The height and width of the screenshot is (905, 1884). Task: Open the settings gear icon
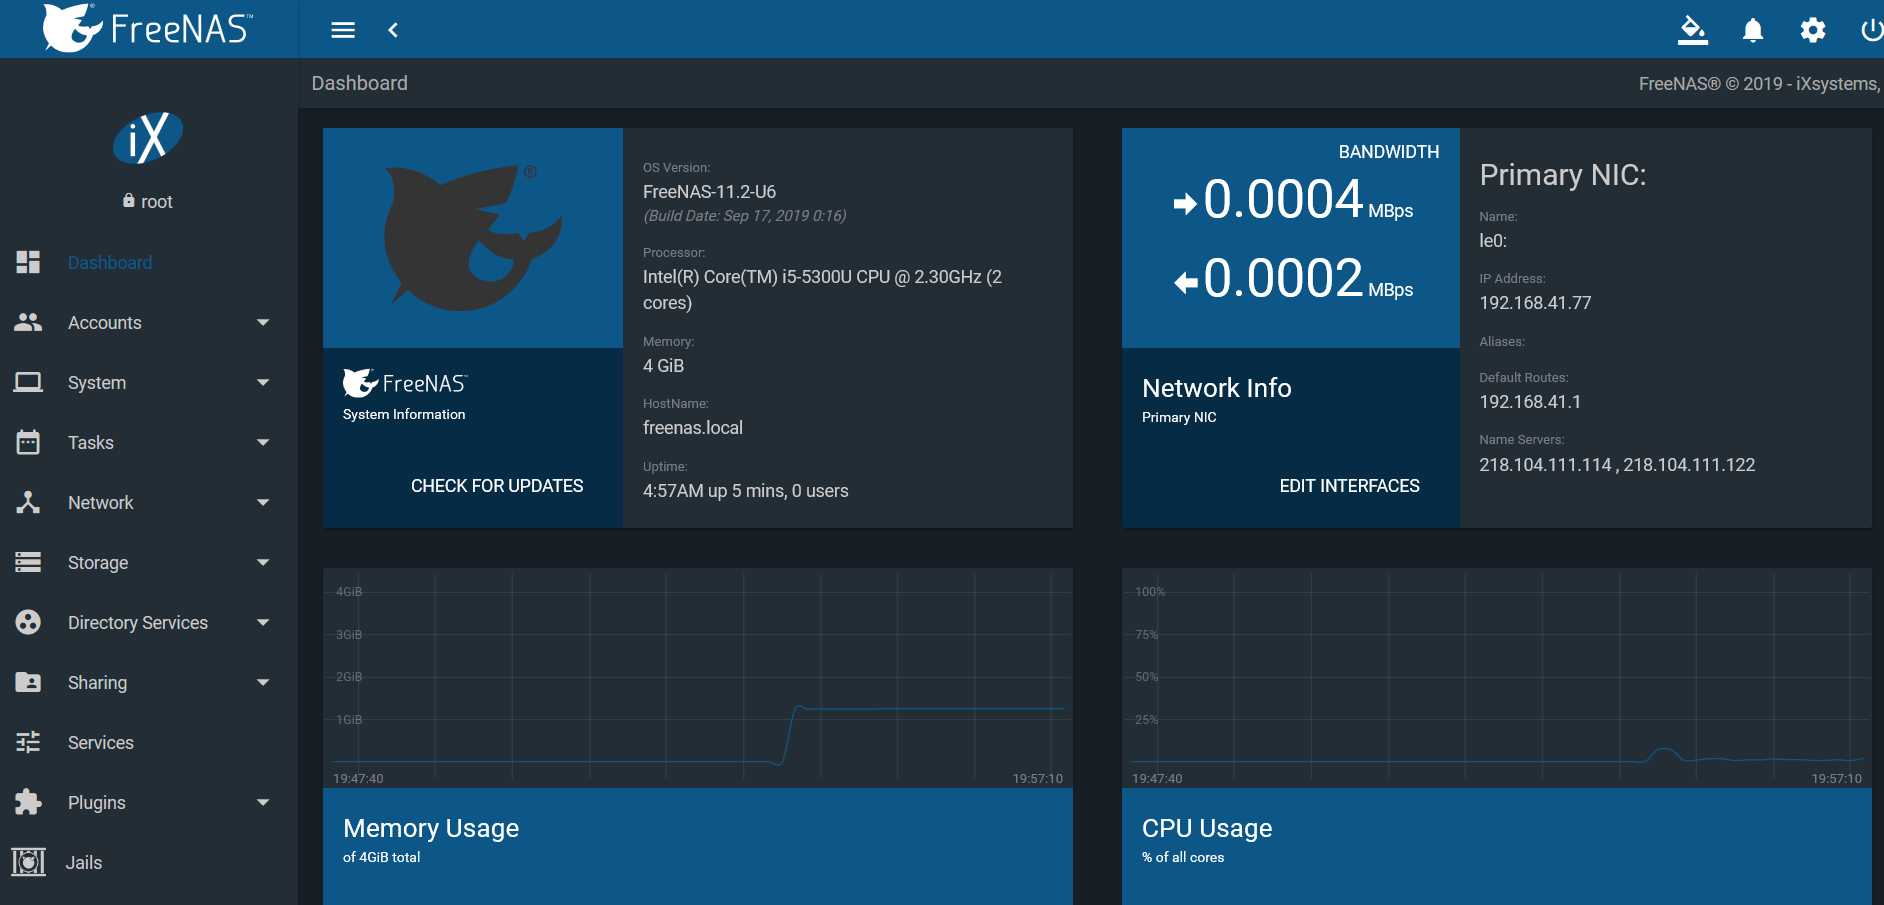1812,30
